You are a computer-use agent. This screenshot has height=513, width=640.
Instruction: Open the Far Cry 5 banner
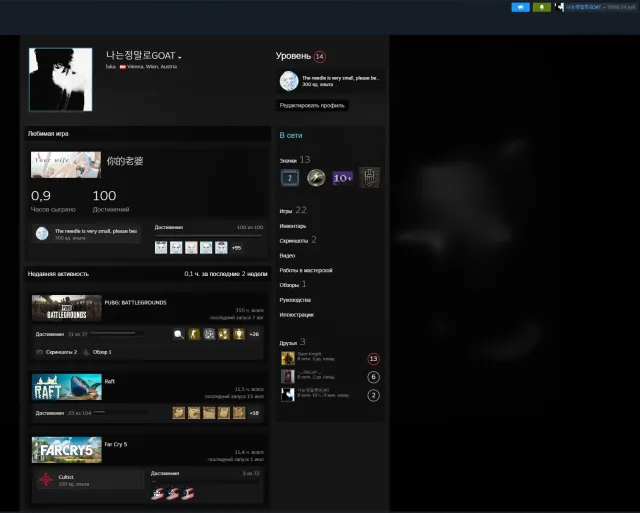coord(67,450)
